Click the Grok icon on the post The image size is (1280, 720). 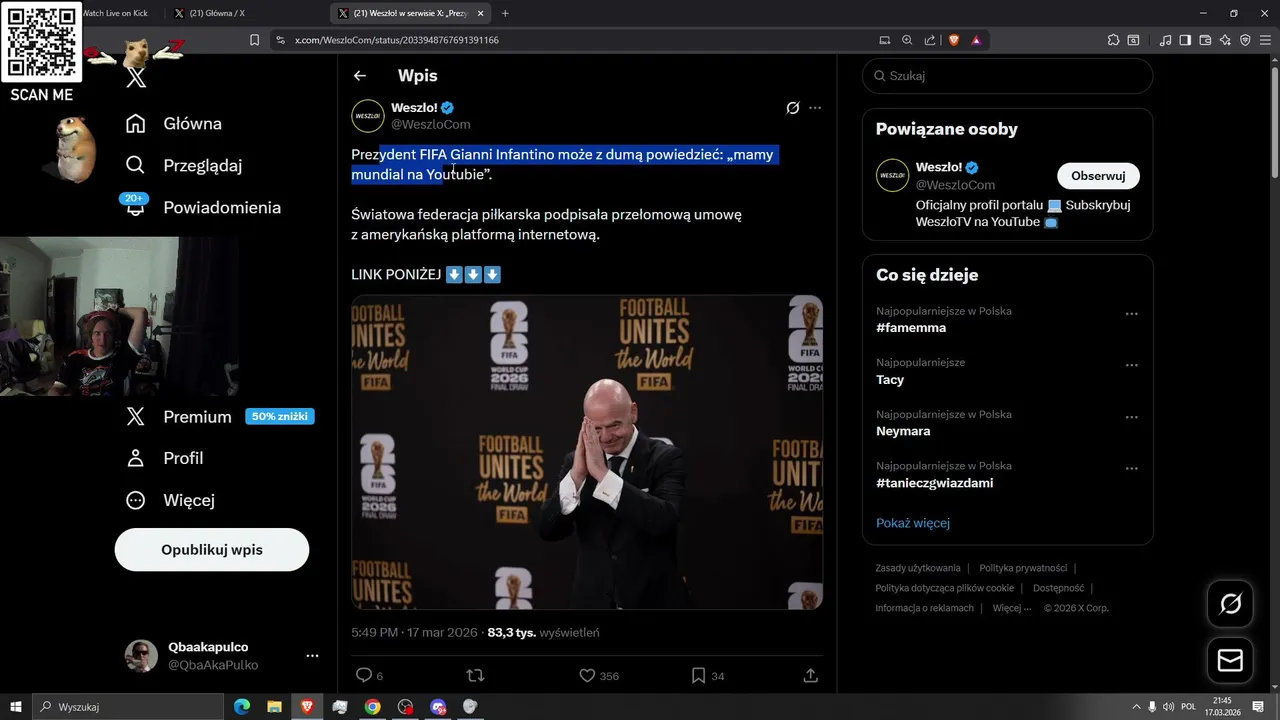(x=793, y=108)
